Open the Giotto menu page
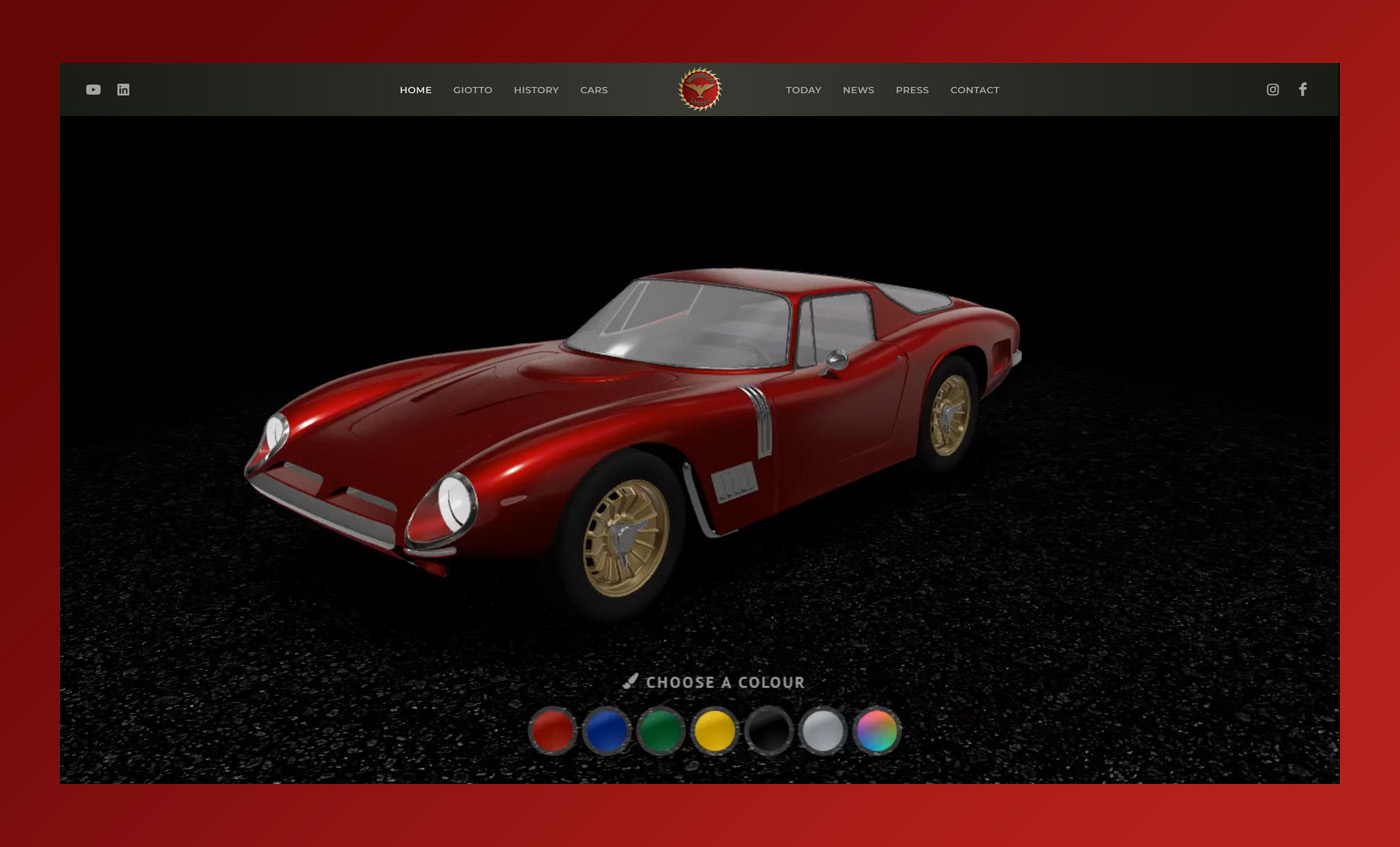Screen dimensions: 1400x847 pyautogui.click(x=472, y=90)
